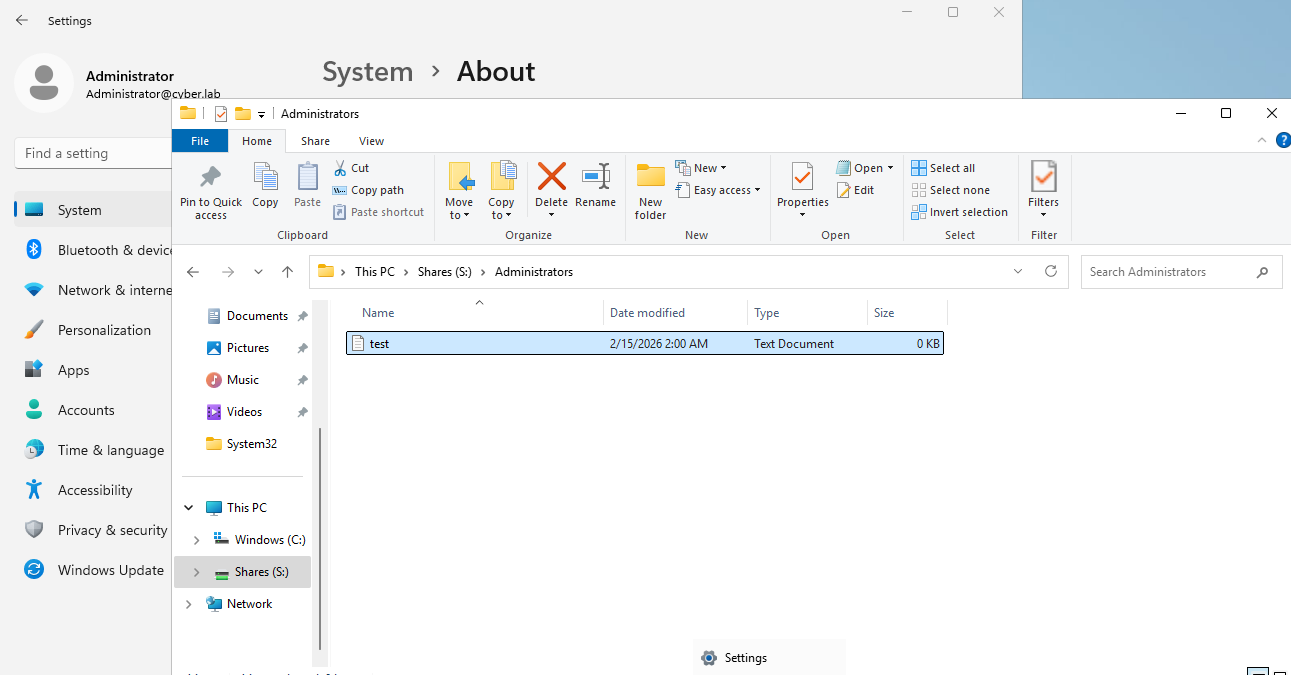Open the File menu tab
Screen dimensions: 1291x675
click(x=200, y=141)
